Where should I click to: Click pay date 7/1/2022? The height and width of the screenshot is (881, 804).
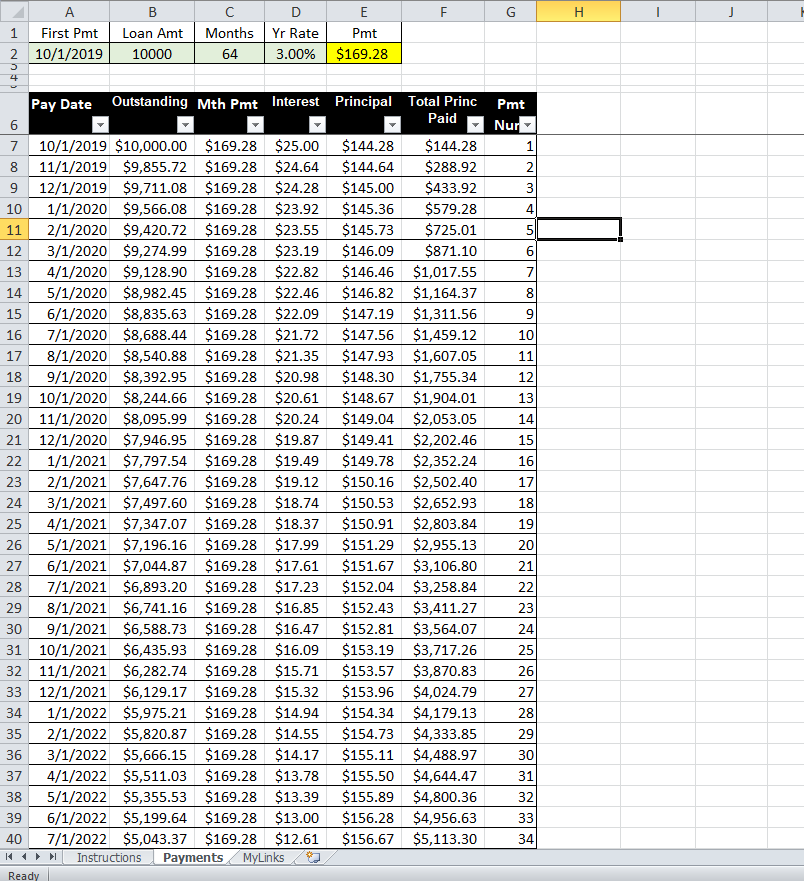point(69,839)
